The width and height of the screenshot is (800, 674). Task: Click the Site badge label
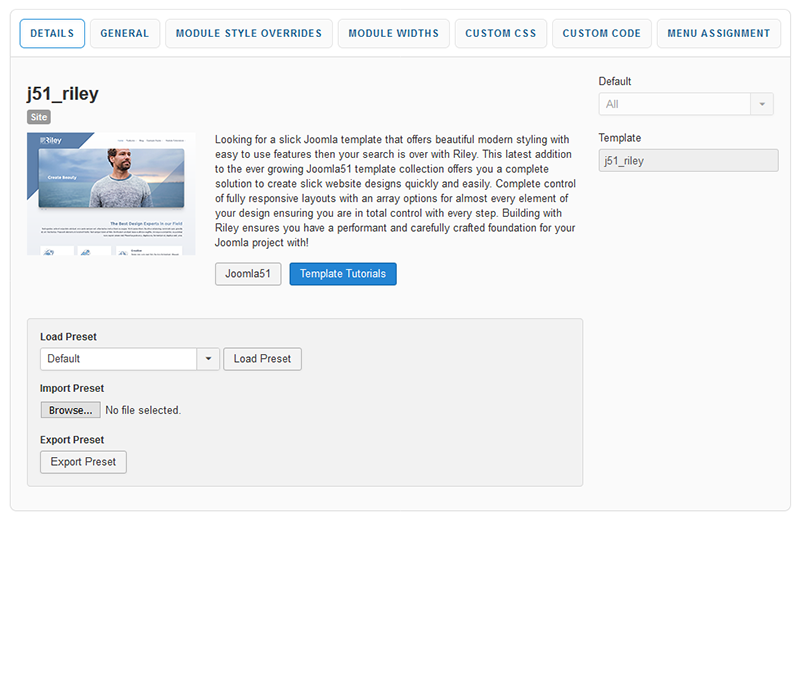39,117
